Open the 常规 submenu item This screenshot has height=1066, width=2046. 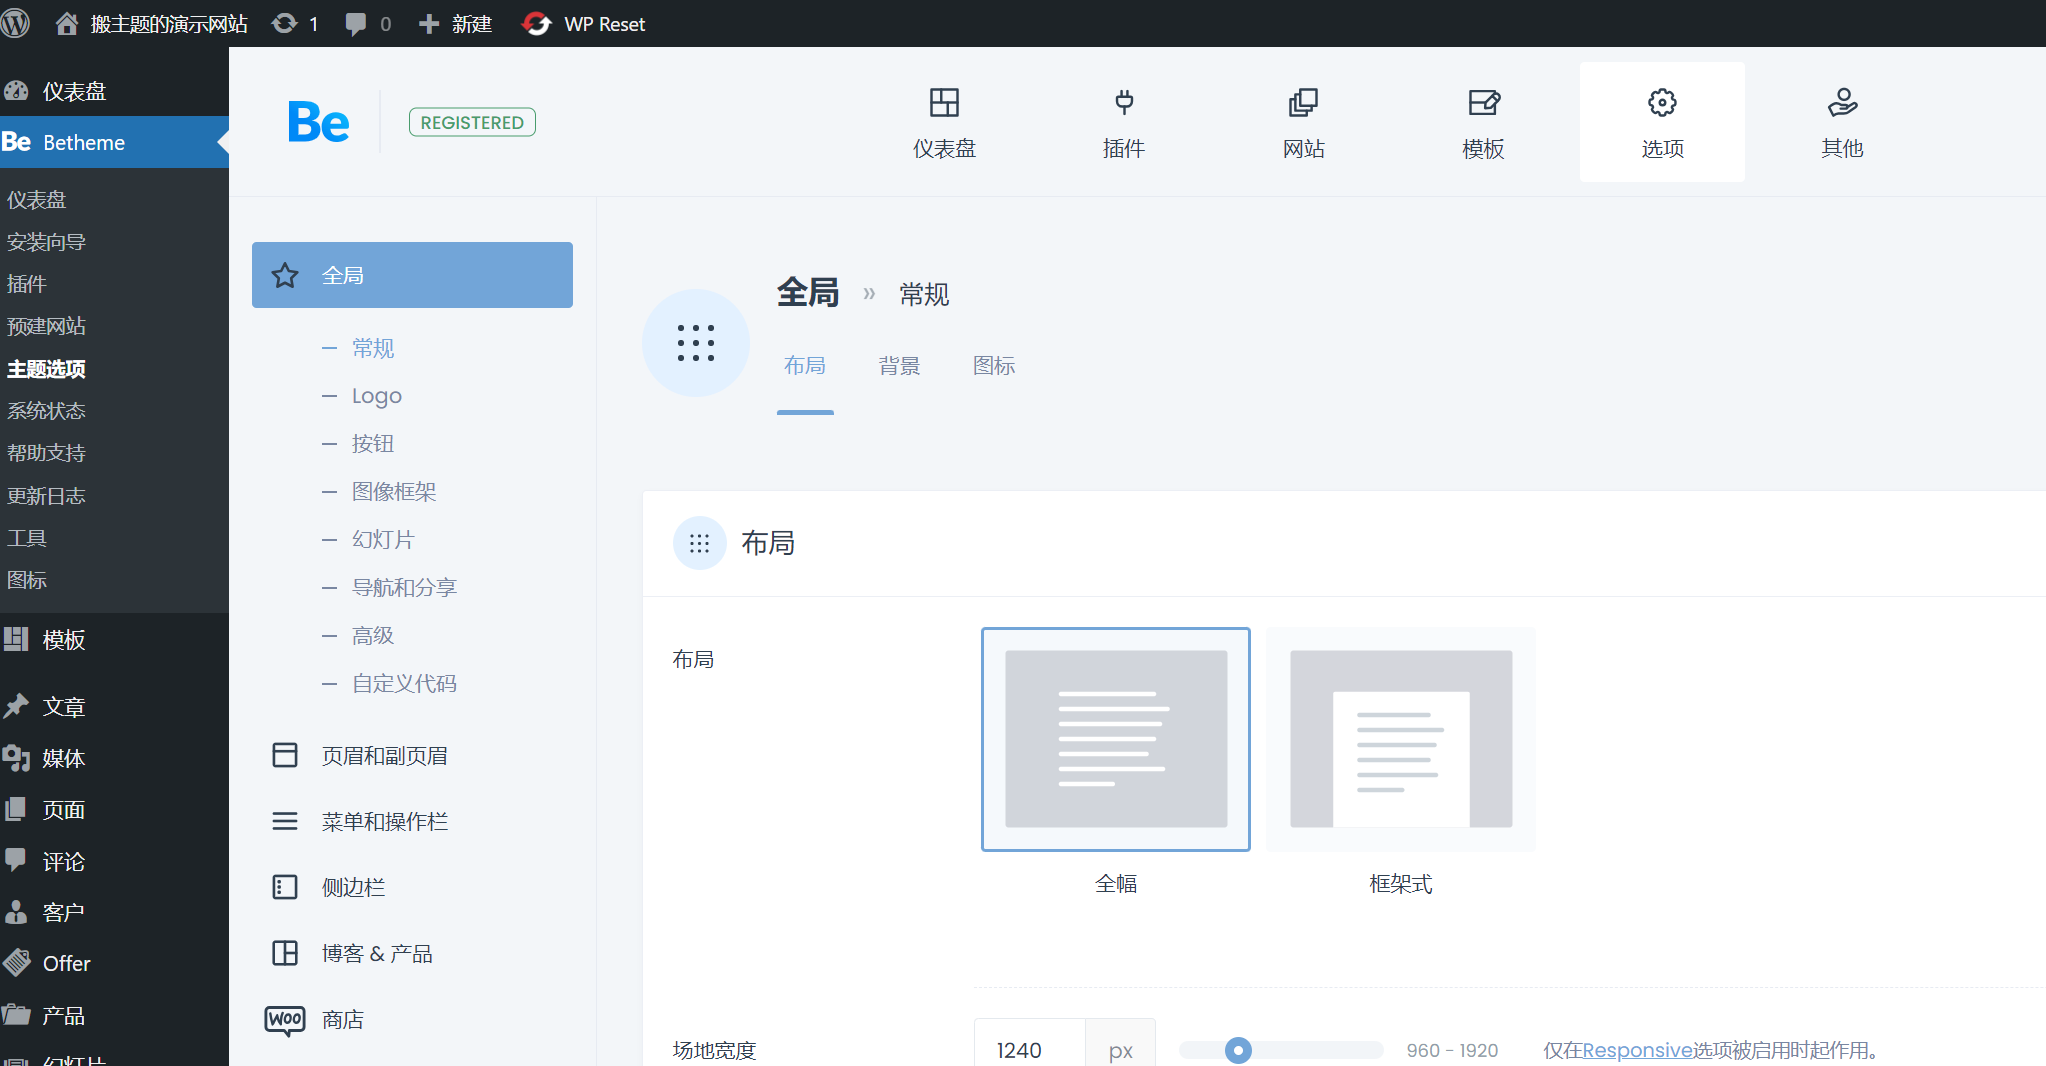click(373, 348)
